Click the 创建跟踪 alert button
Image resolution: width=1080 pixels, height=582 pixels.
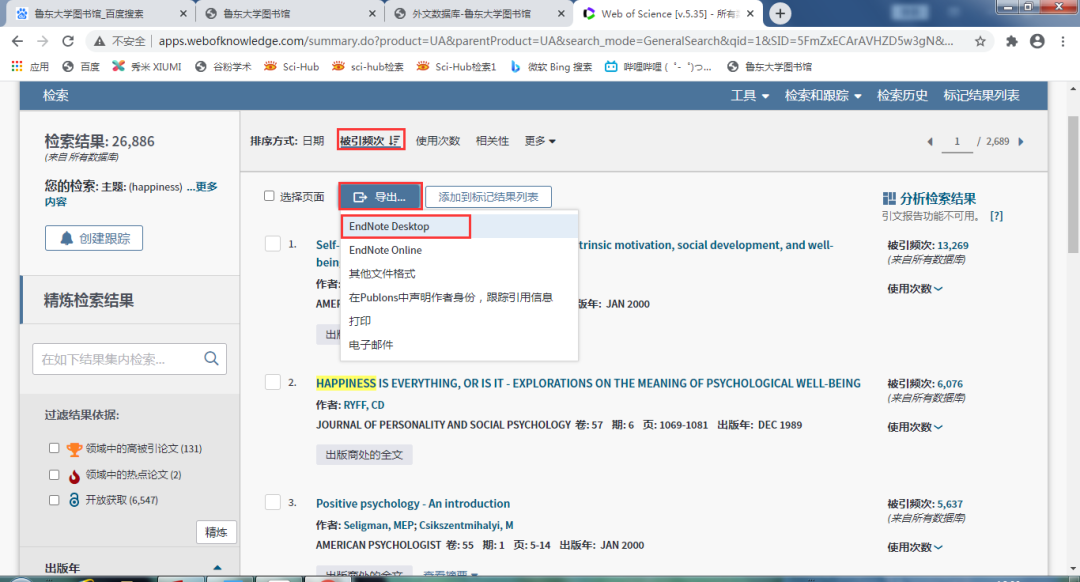click(x=94, y=238)
